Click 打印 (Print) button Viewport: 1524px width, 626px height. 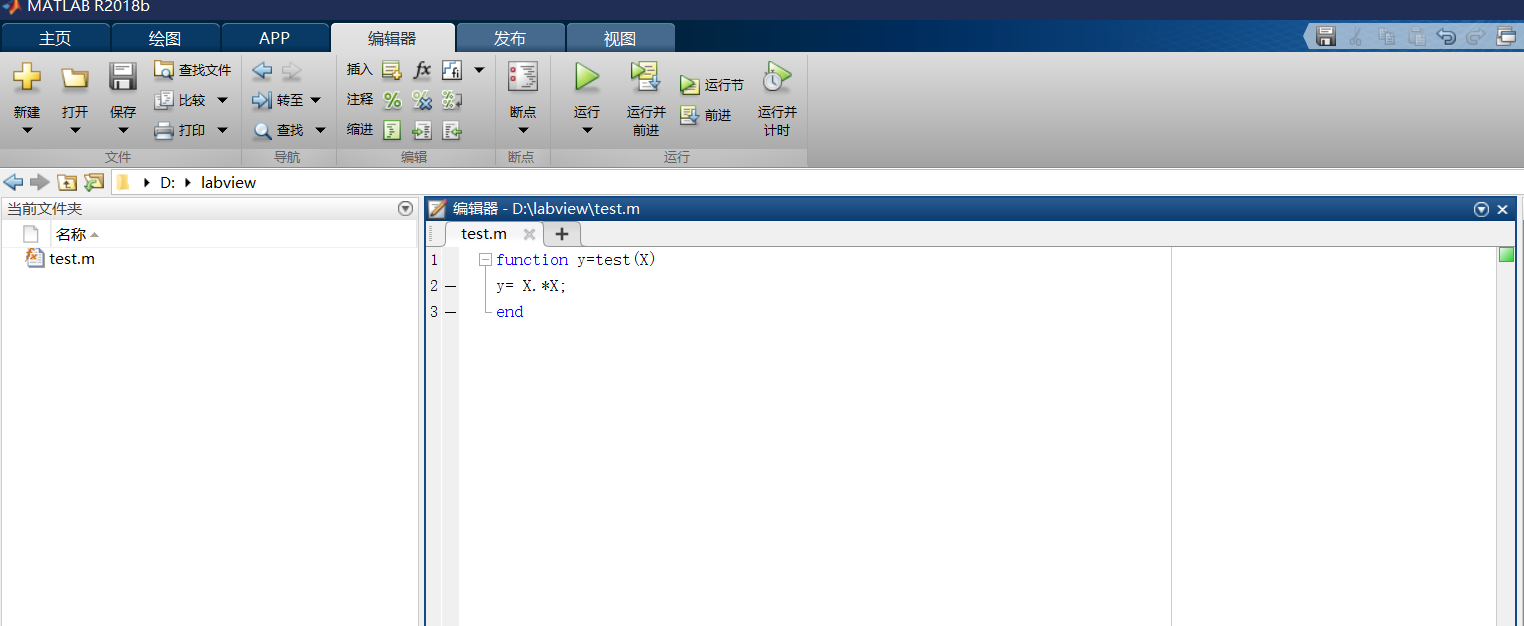point(181,130)
